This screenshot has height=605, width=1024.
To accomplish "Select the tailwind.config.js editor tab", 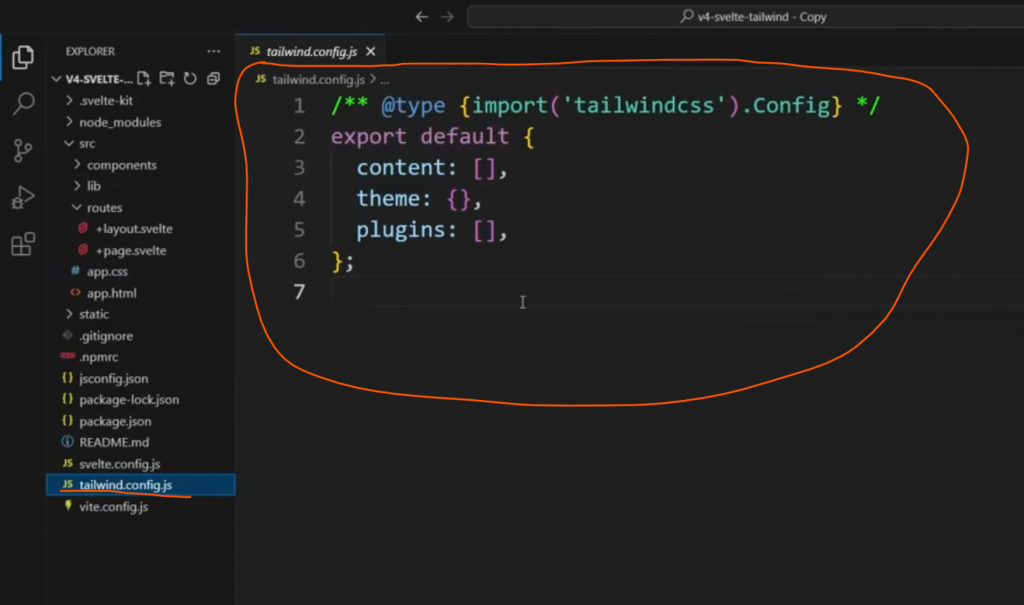I will pos(310,52).
